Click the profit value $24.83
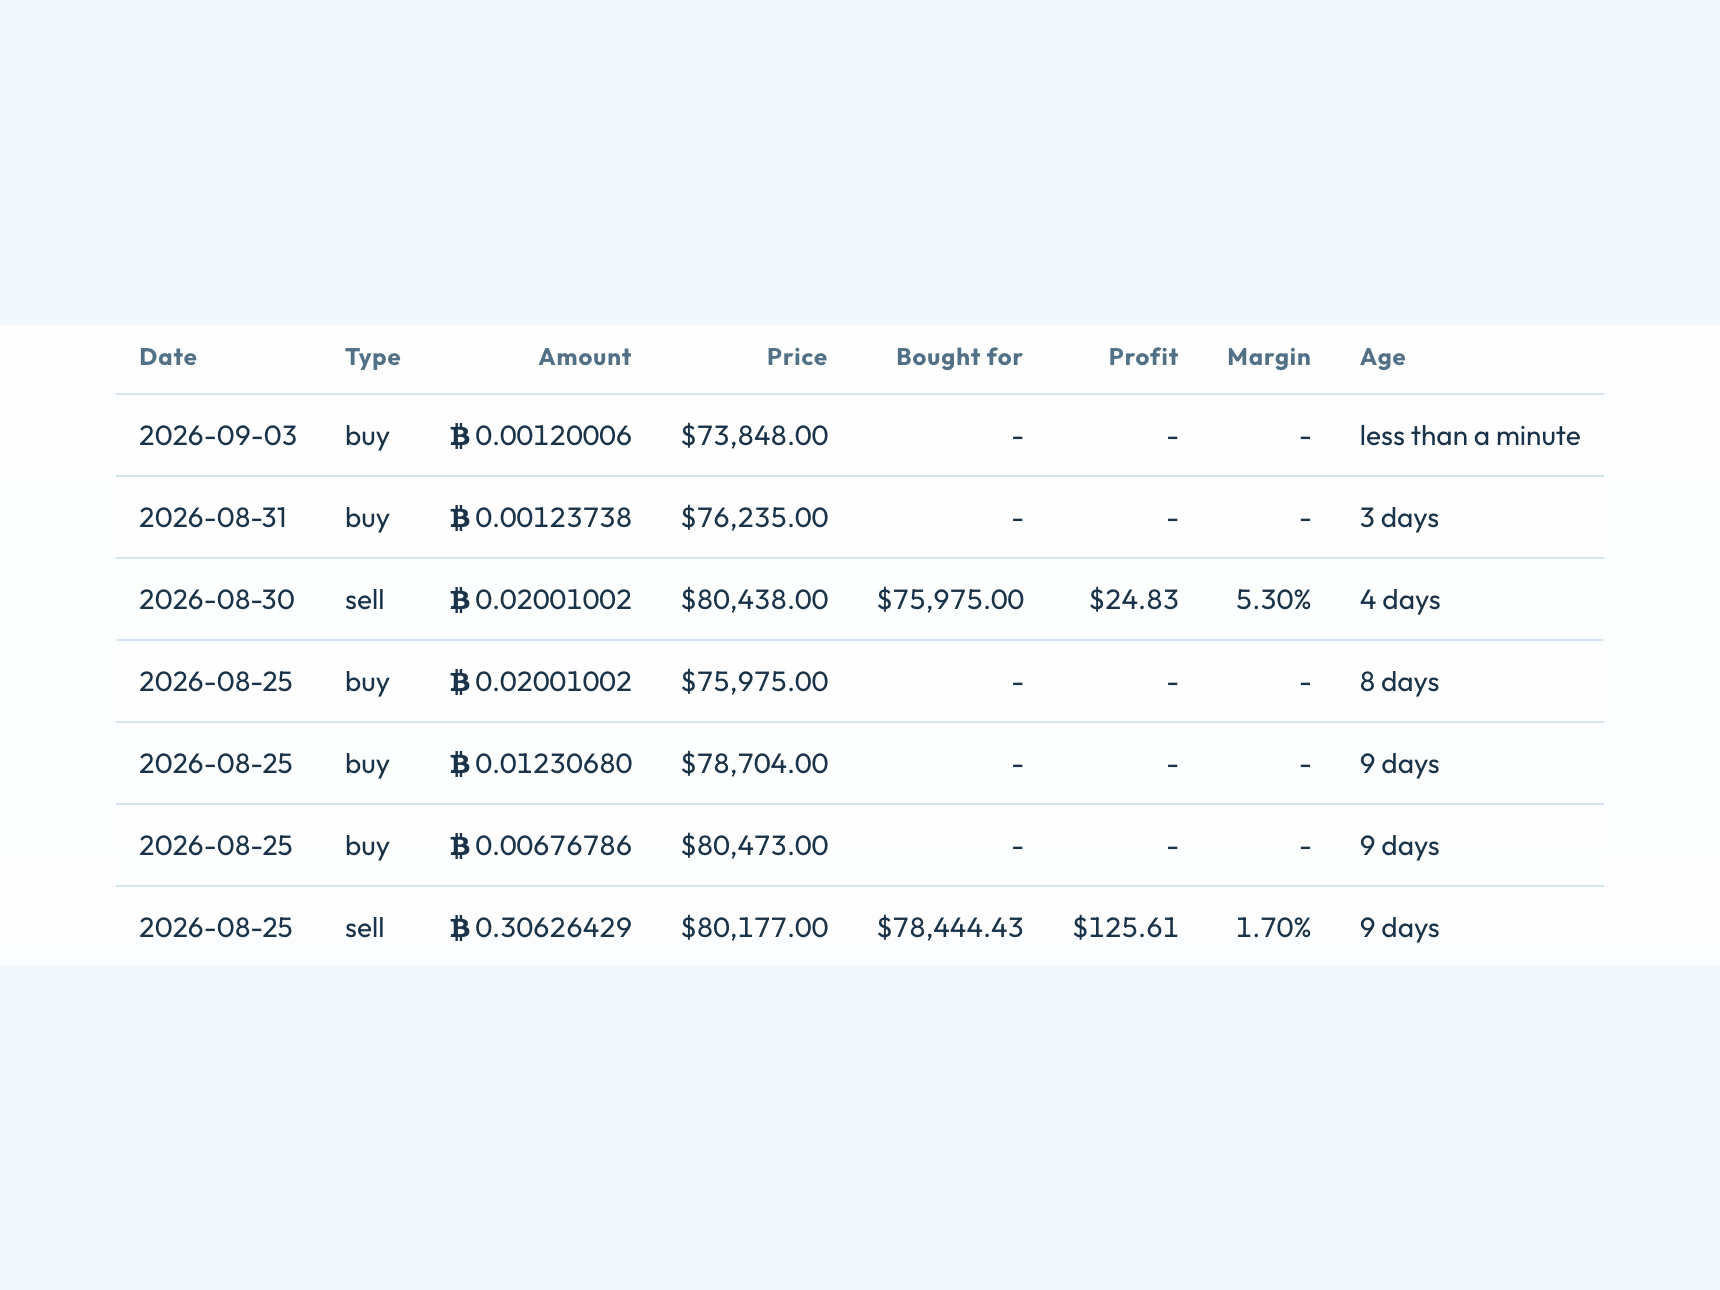Viewport: 1720px width, 1290px height. 1134,600
